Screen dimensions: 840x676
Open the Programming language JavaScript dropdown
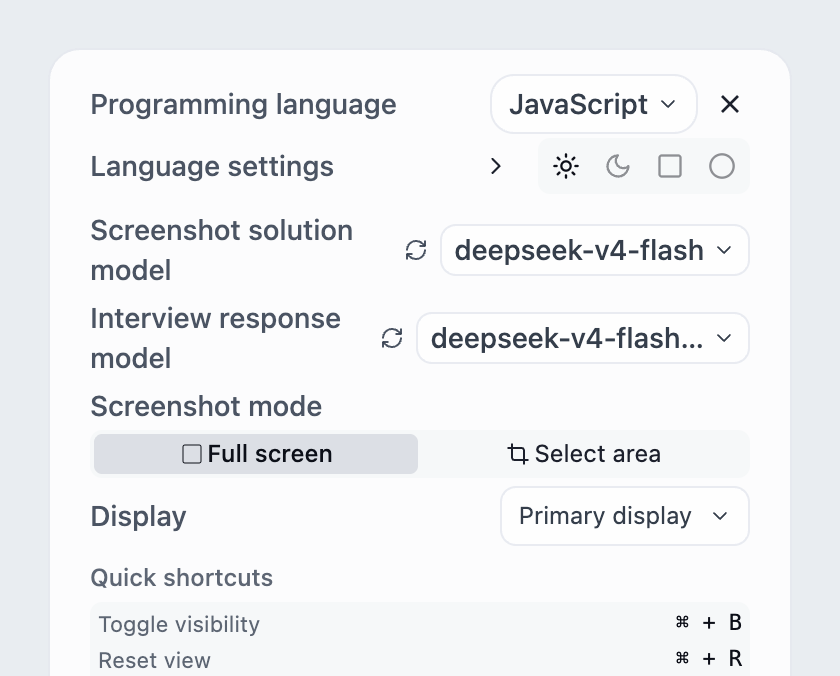click(x=594, y=104)
